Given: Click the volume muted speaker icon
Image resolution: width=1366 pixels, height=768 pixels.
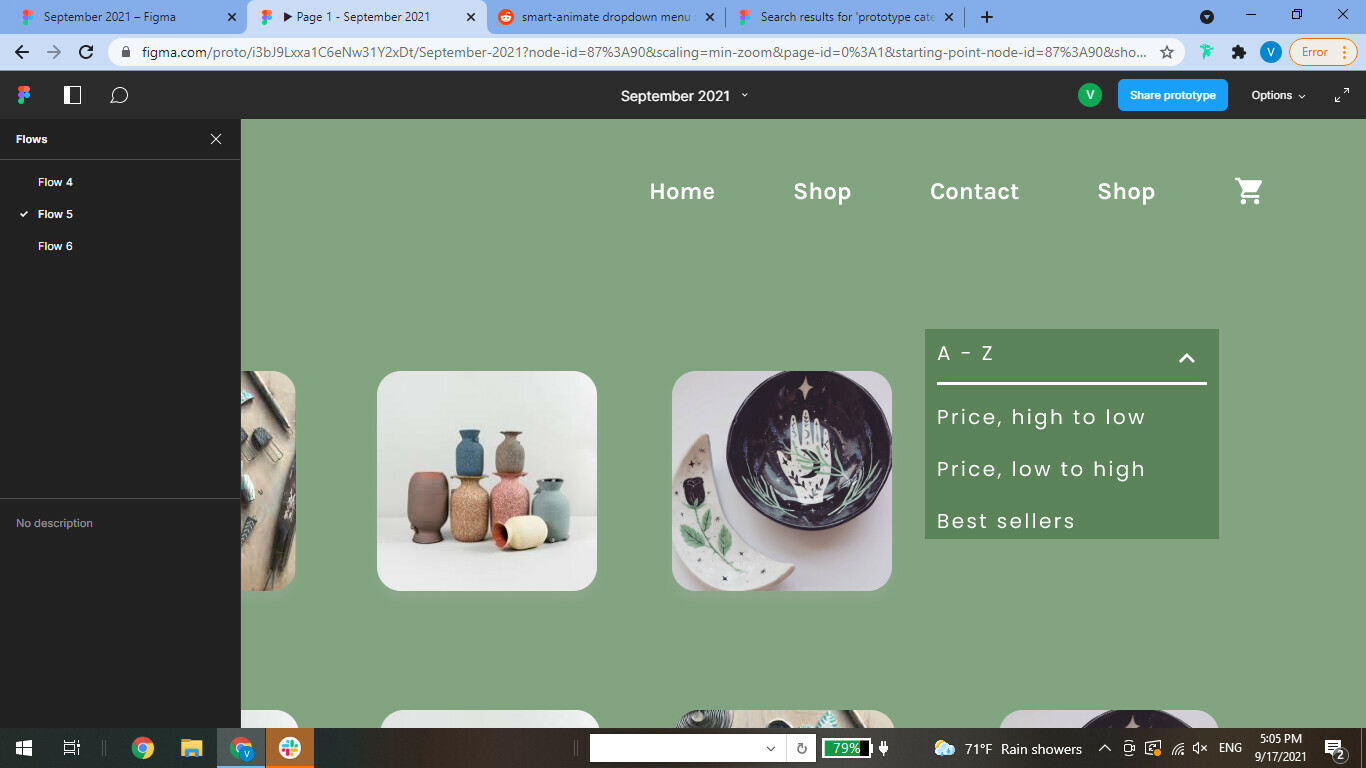Looking at the screenshot, I should click(1200, 748).
